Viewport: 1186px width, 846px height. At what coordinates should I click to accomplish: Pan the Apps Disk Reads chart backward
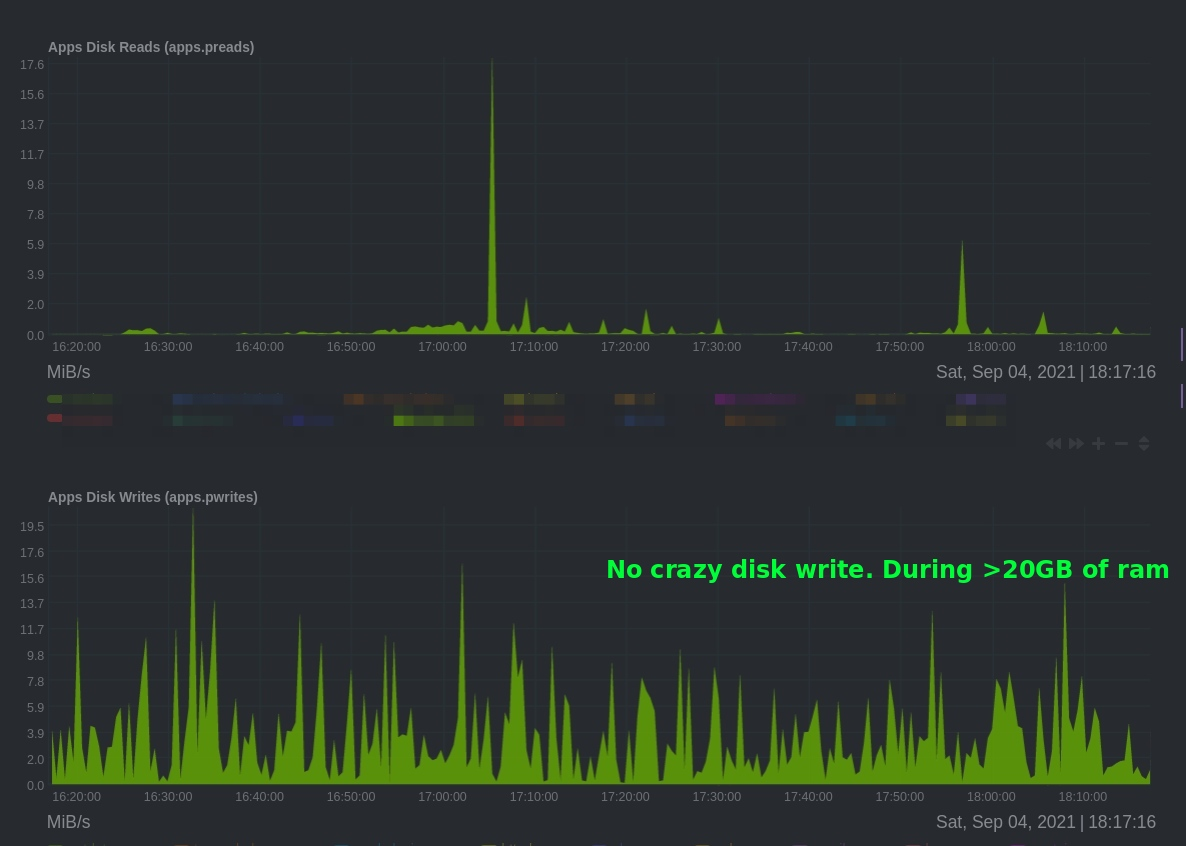(1053, 443)
